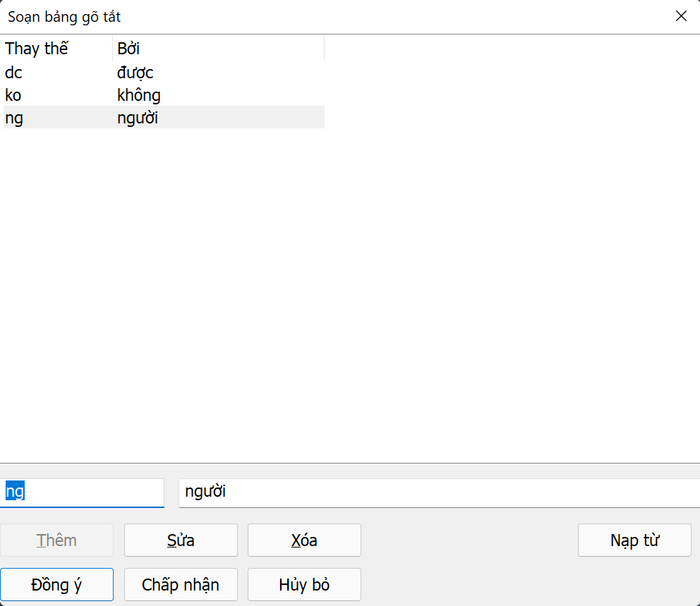Click the "không" replacement entry
This screenshot has height=606, width=700.
(x=139, y=95)
